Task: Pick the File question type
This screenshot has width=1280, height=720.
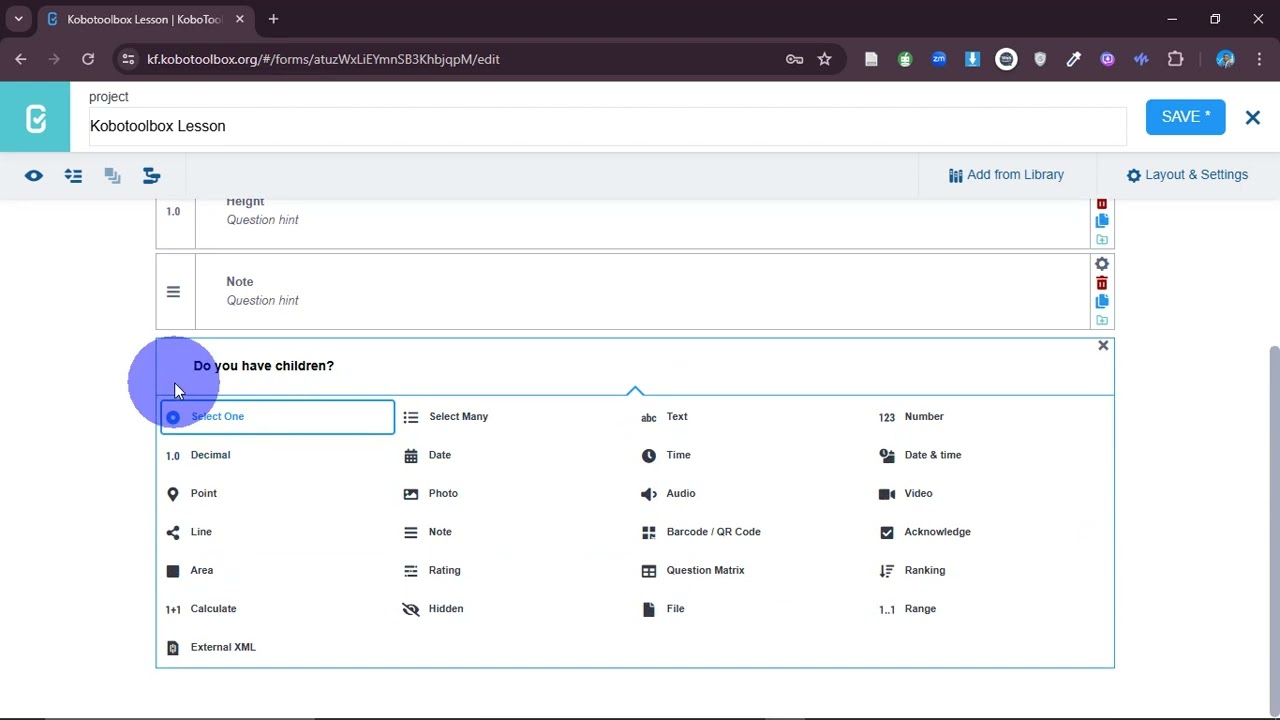Action: [x=664, y=609]
